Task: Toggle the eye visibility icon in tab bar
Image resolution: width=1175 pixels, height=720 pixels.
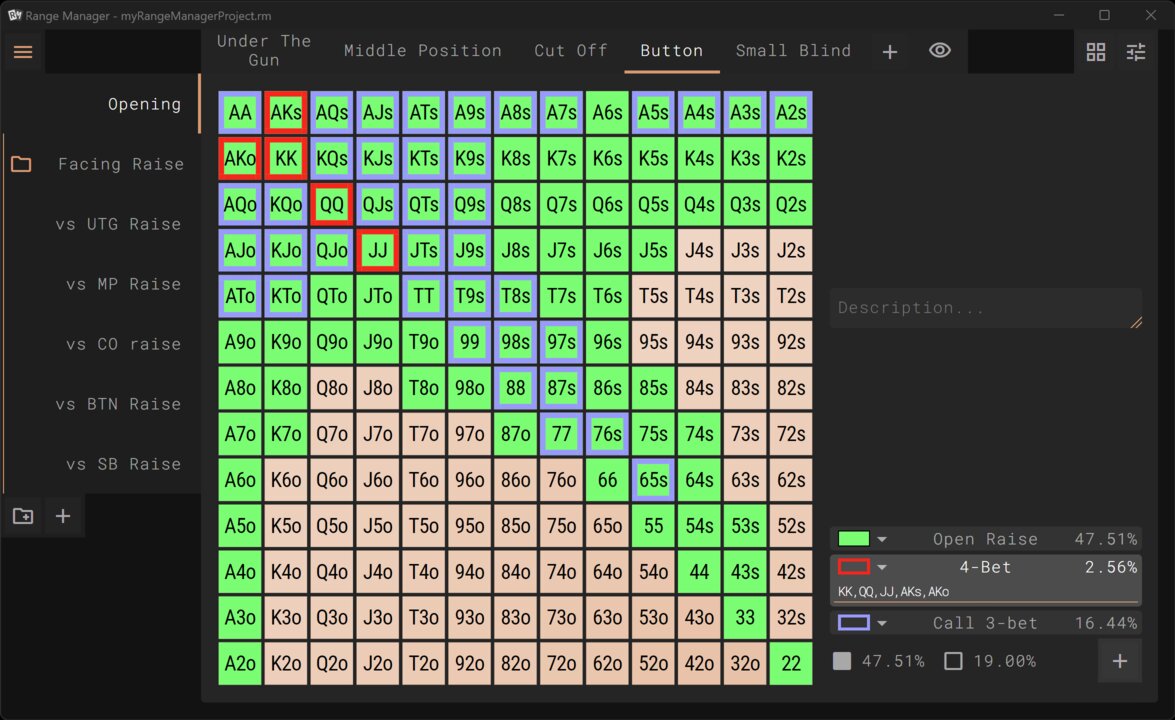Action: [939, 51]
